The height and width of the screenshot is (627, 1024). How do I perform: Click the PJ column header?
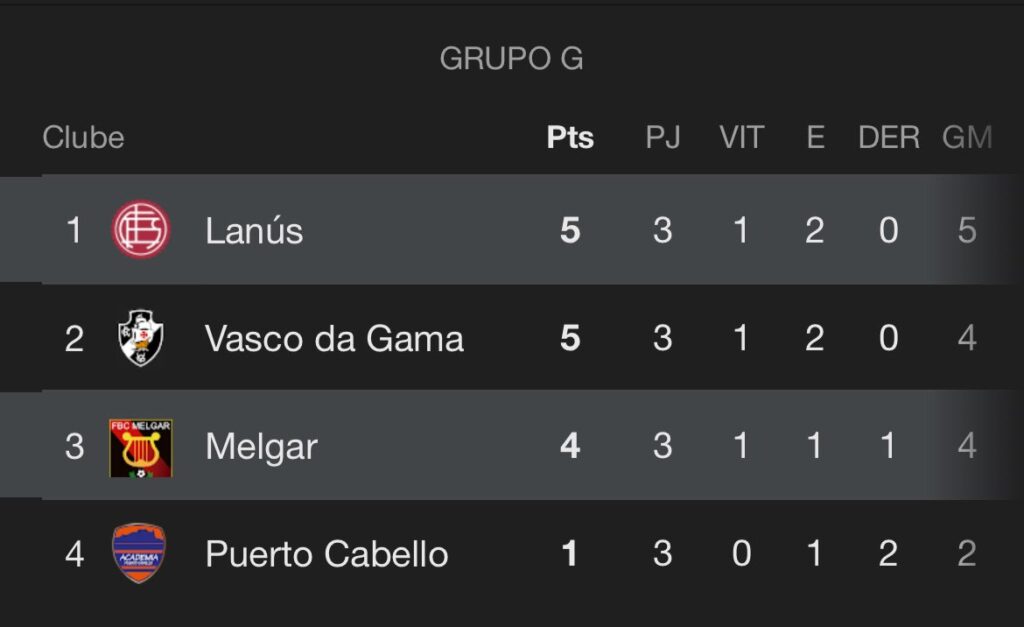pos(663,137)
